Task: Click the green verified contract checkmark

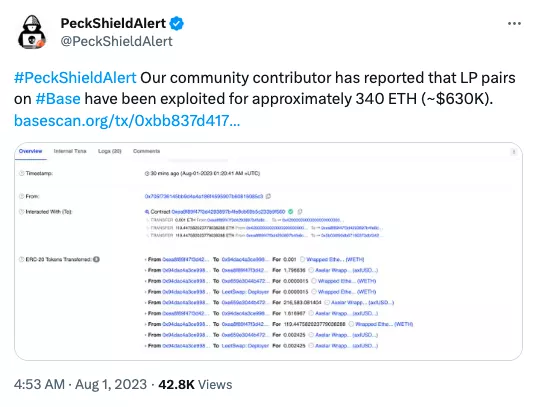Action: (x=291, y=212)
